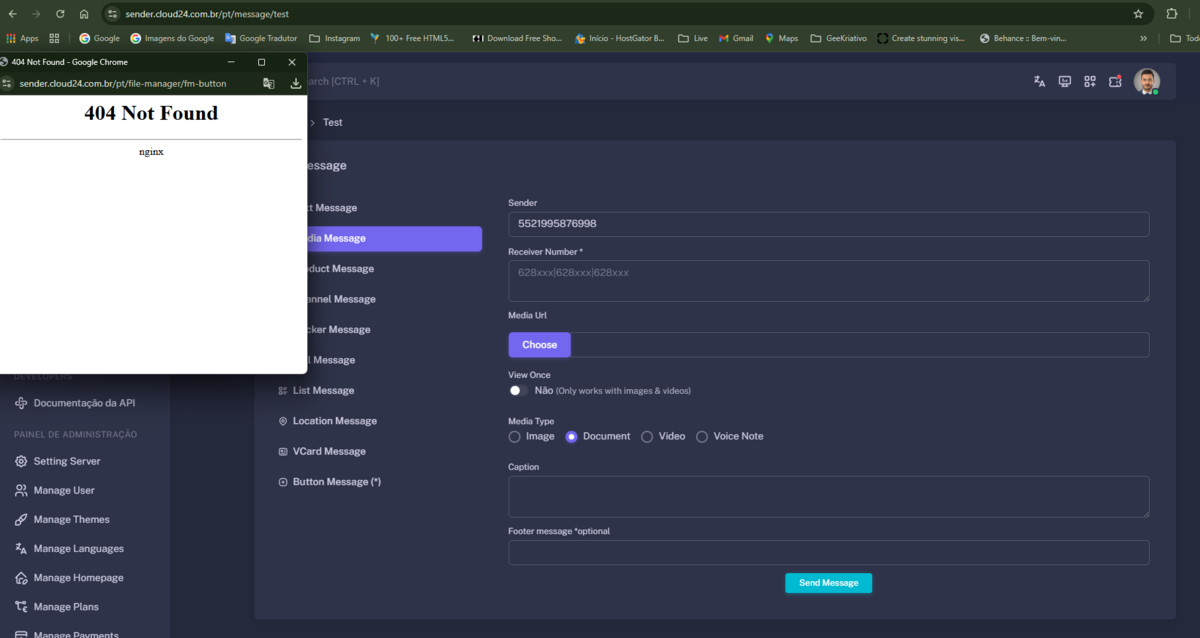Viewport: 1200px width, 638px height.
Task: Click the Send Message button
Action: pyautogui.click(x=828, y=583)
